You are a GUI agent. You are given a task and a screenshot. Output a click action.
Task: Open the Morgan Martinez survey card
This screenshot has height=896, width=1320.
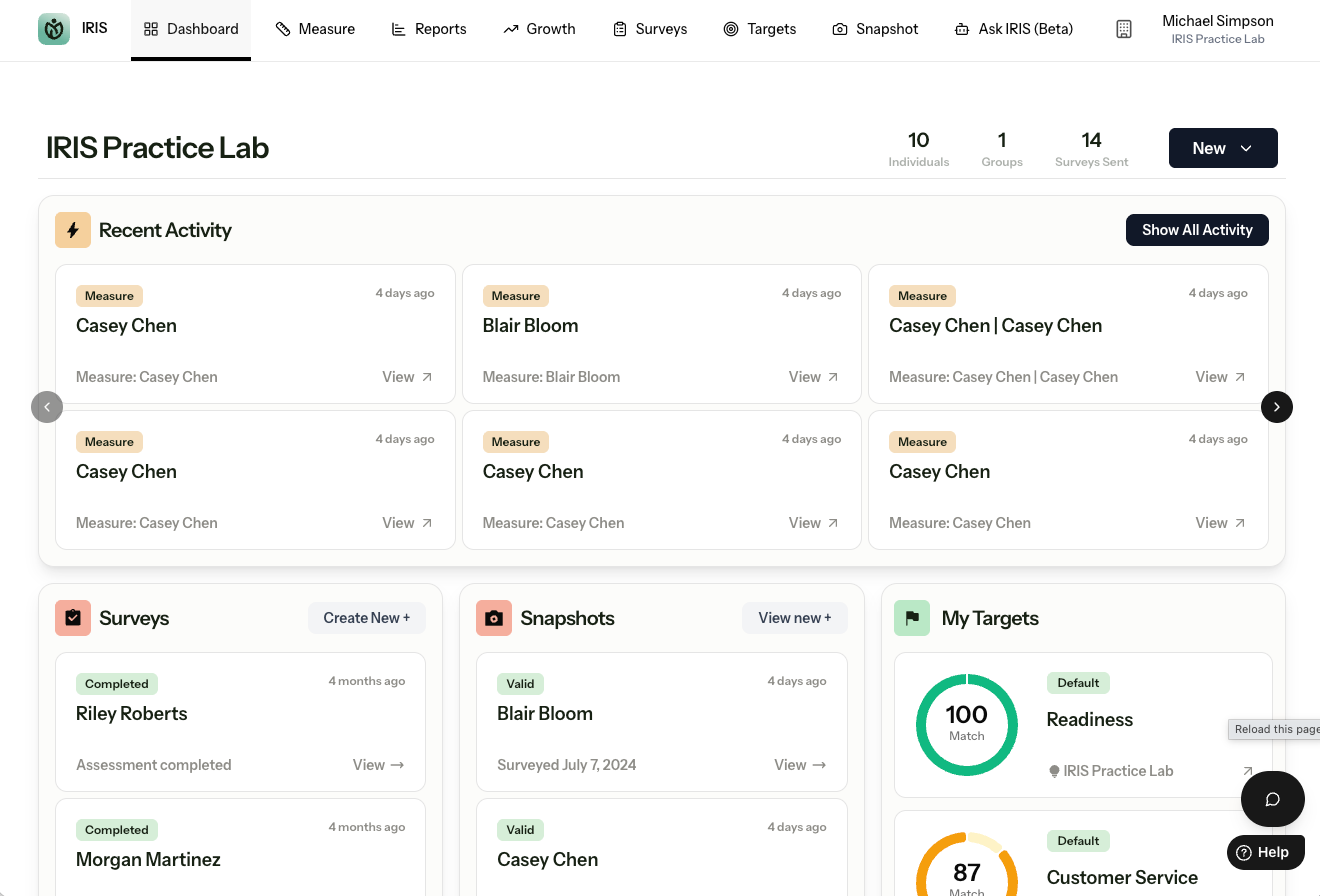point(240,847)
